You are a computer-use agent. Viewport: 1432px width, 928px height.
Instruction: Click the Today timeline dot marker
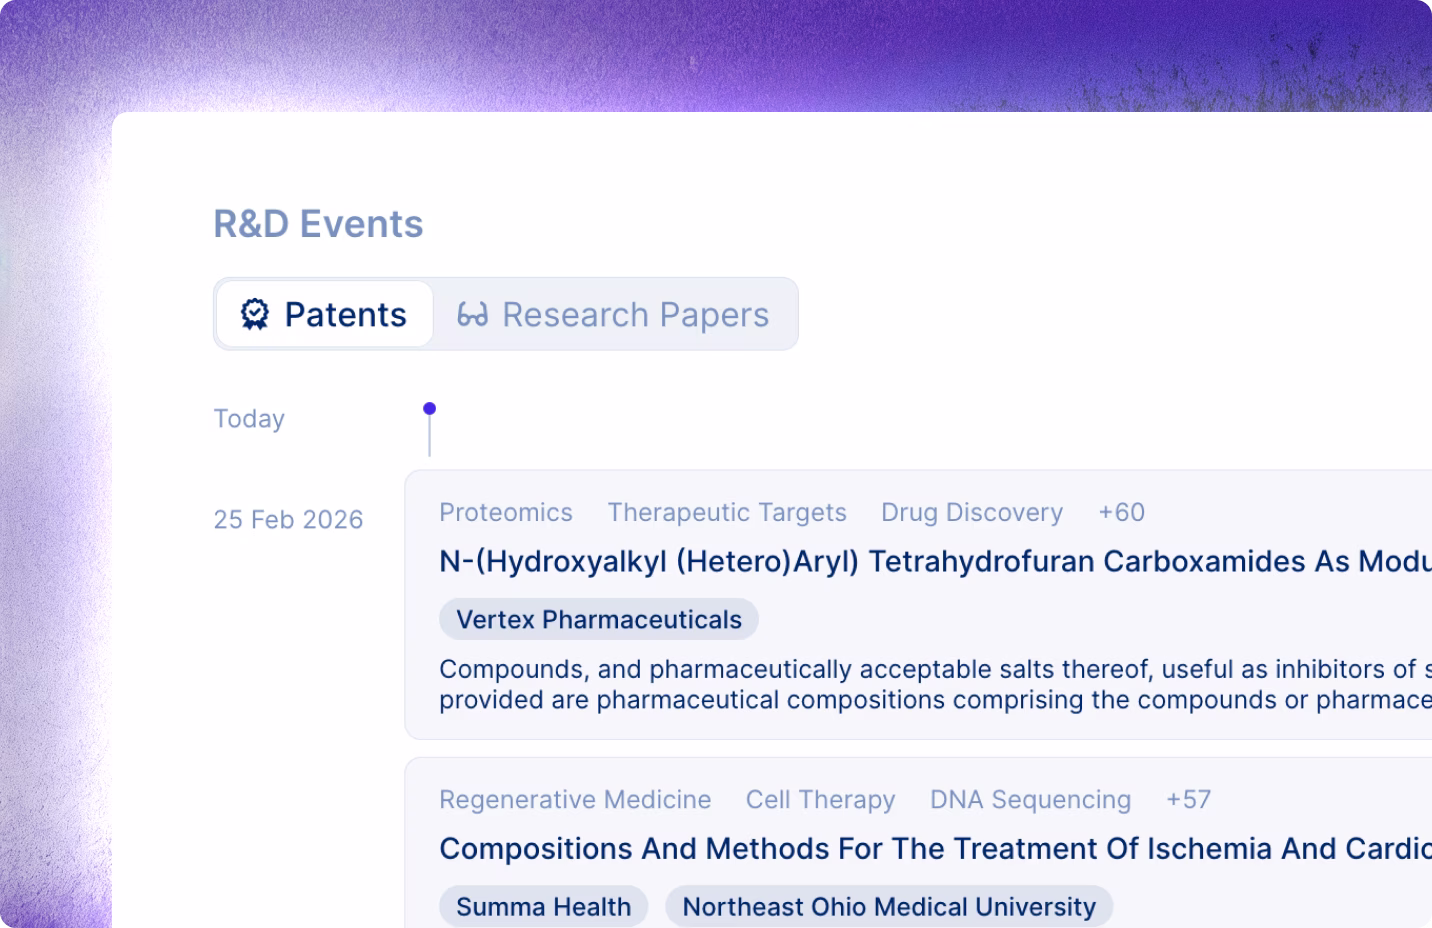pyautogui.click(x=429, y=408)
